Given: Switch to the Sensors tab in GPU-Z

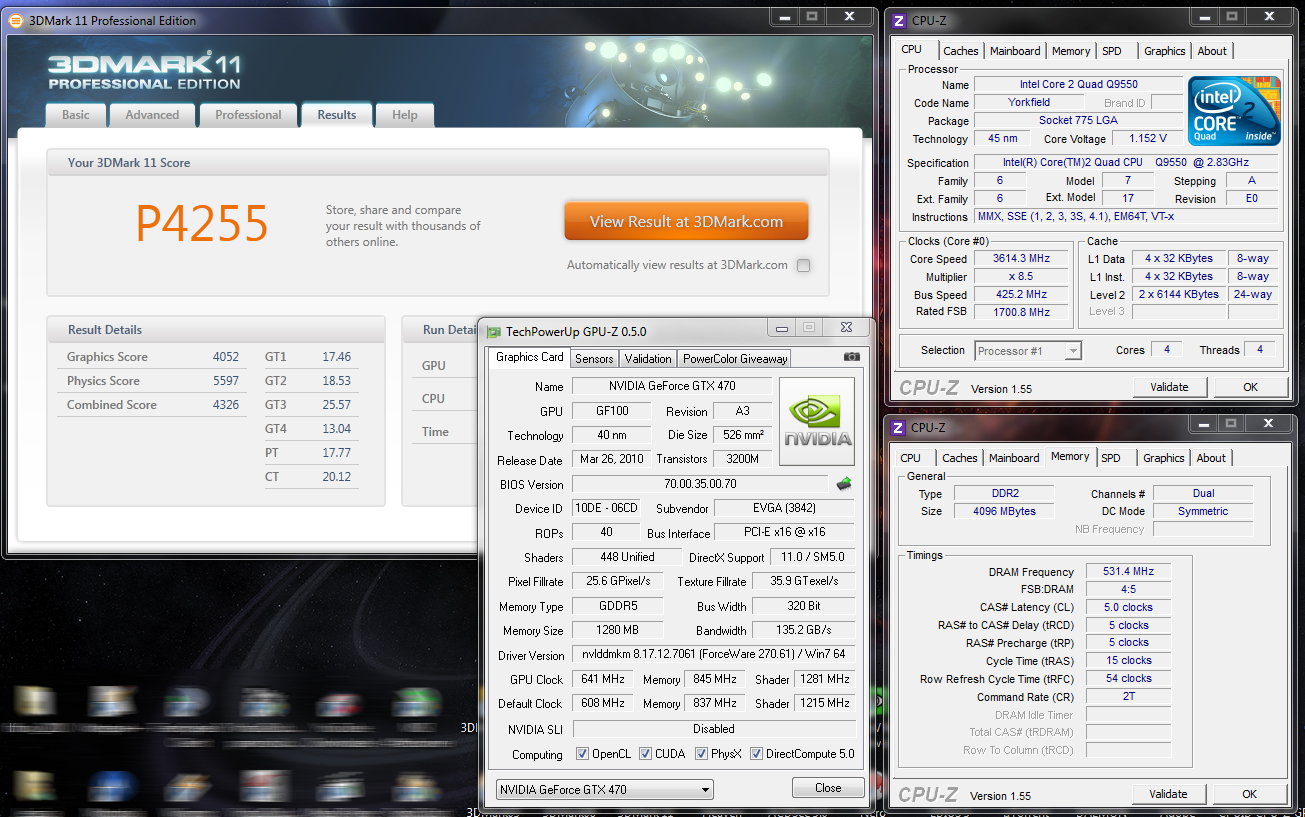Looking at the screenshot, I should [x=594, y=359].
